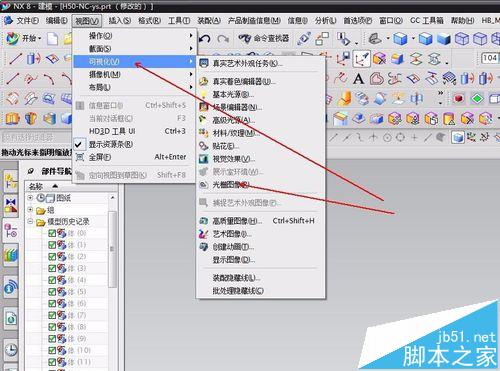
Task: Click the large letter A text tool icon
Action: [358, 79]
